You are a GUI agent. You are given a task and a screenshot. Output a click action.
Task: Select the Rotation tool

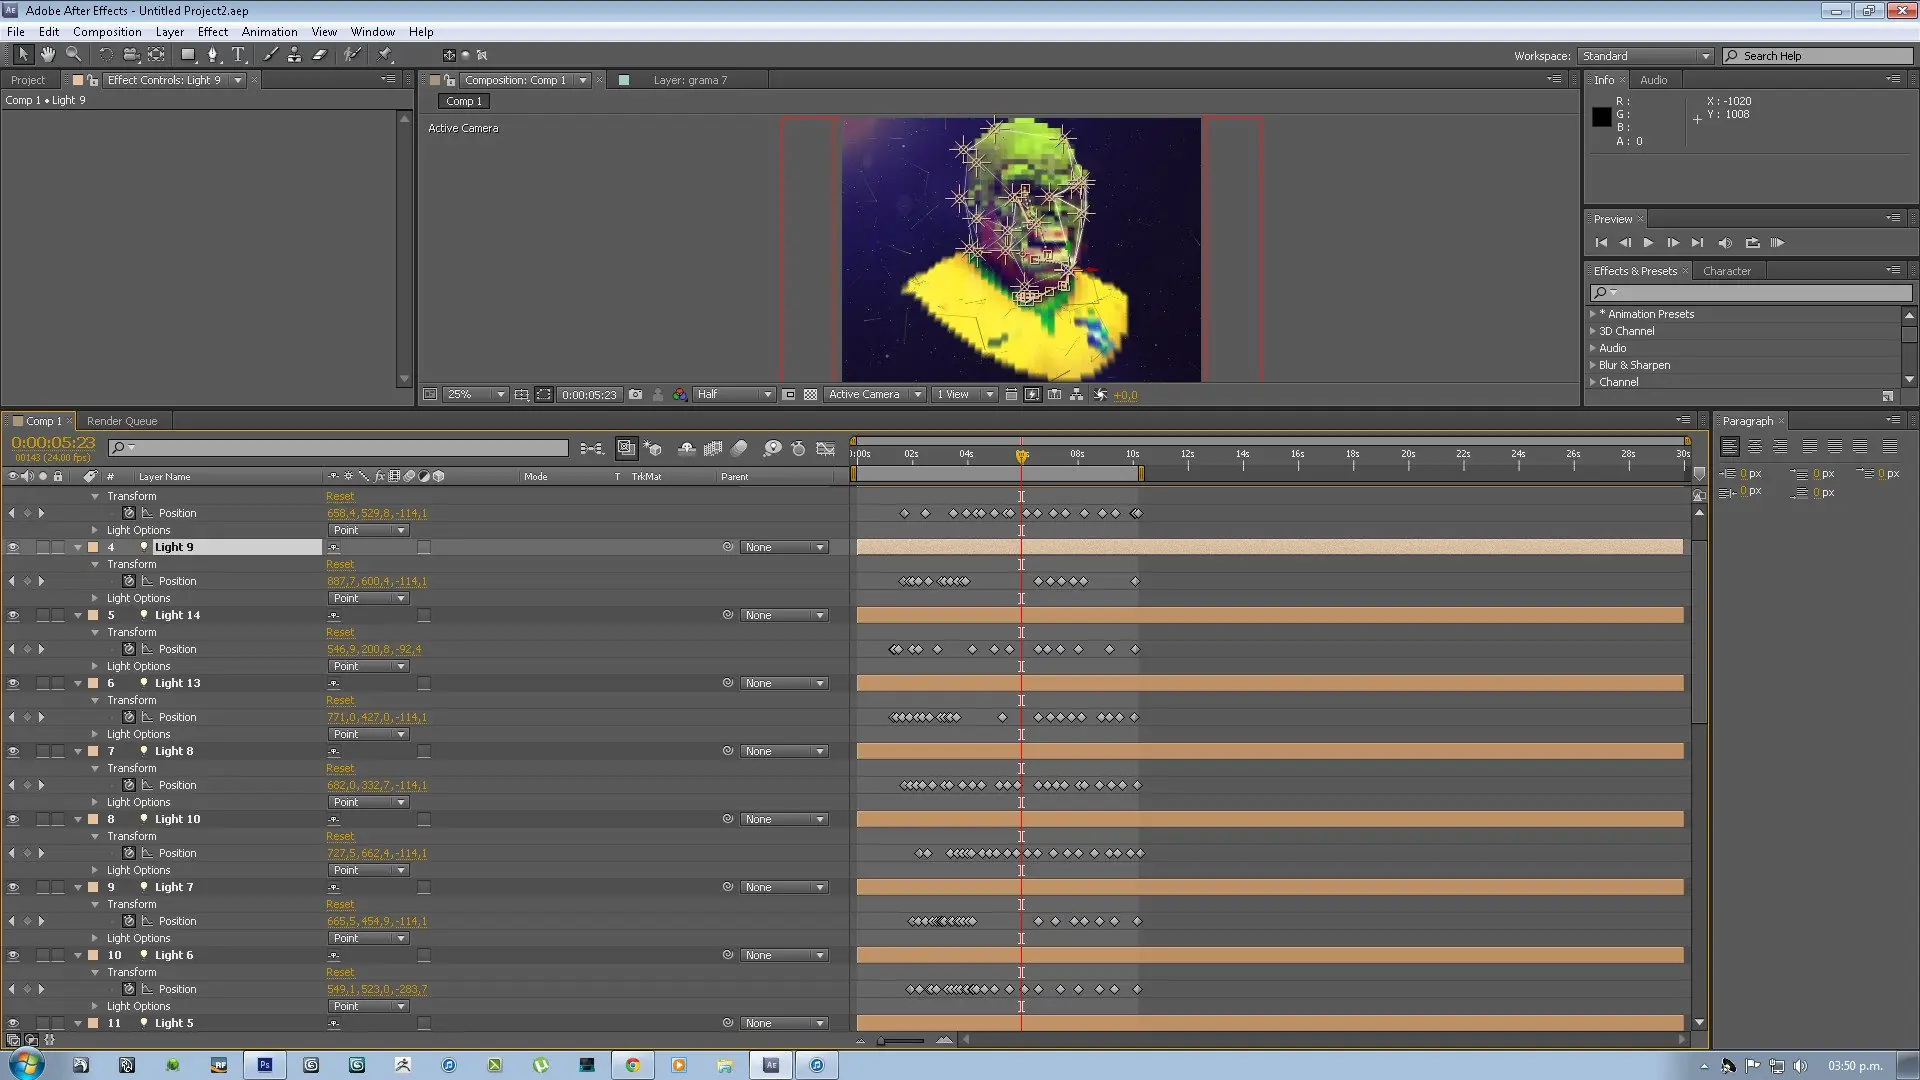(106, 55)
